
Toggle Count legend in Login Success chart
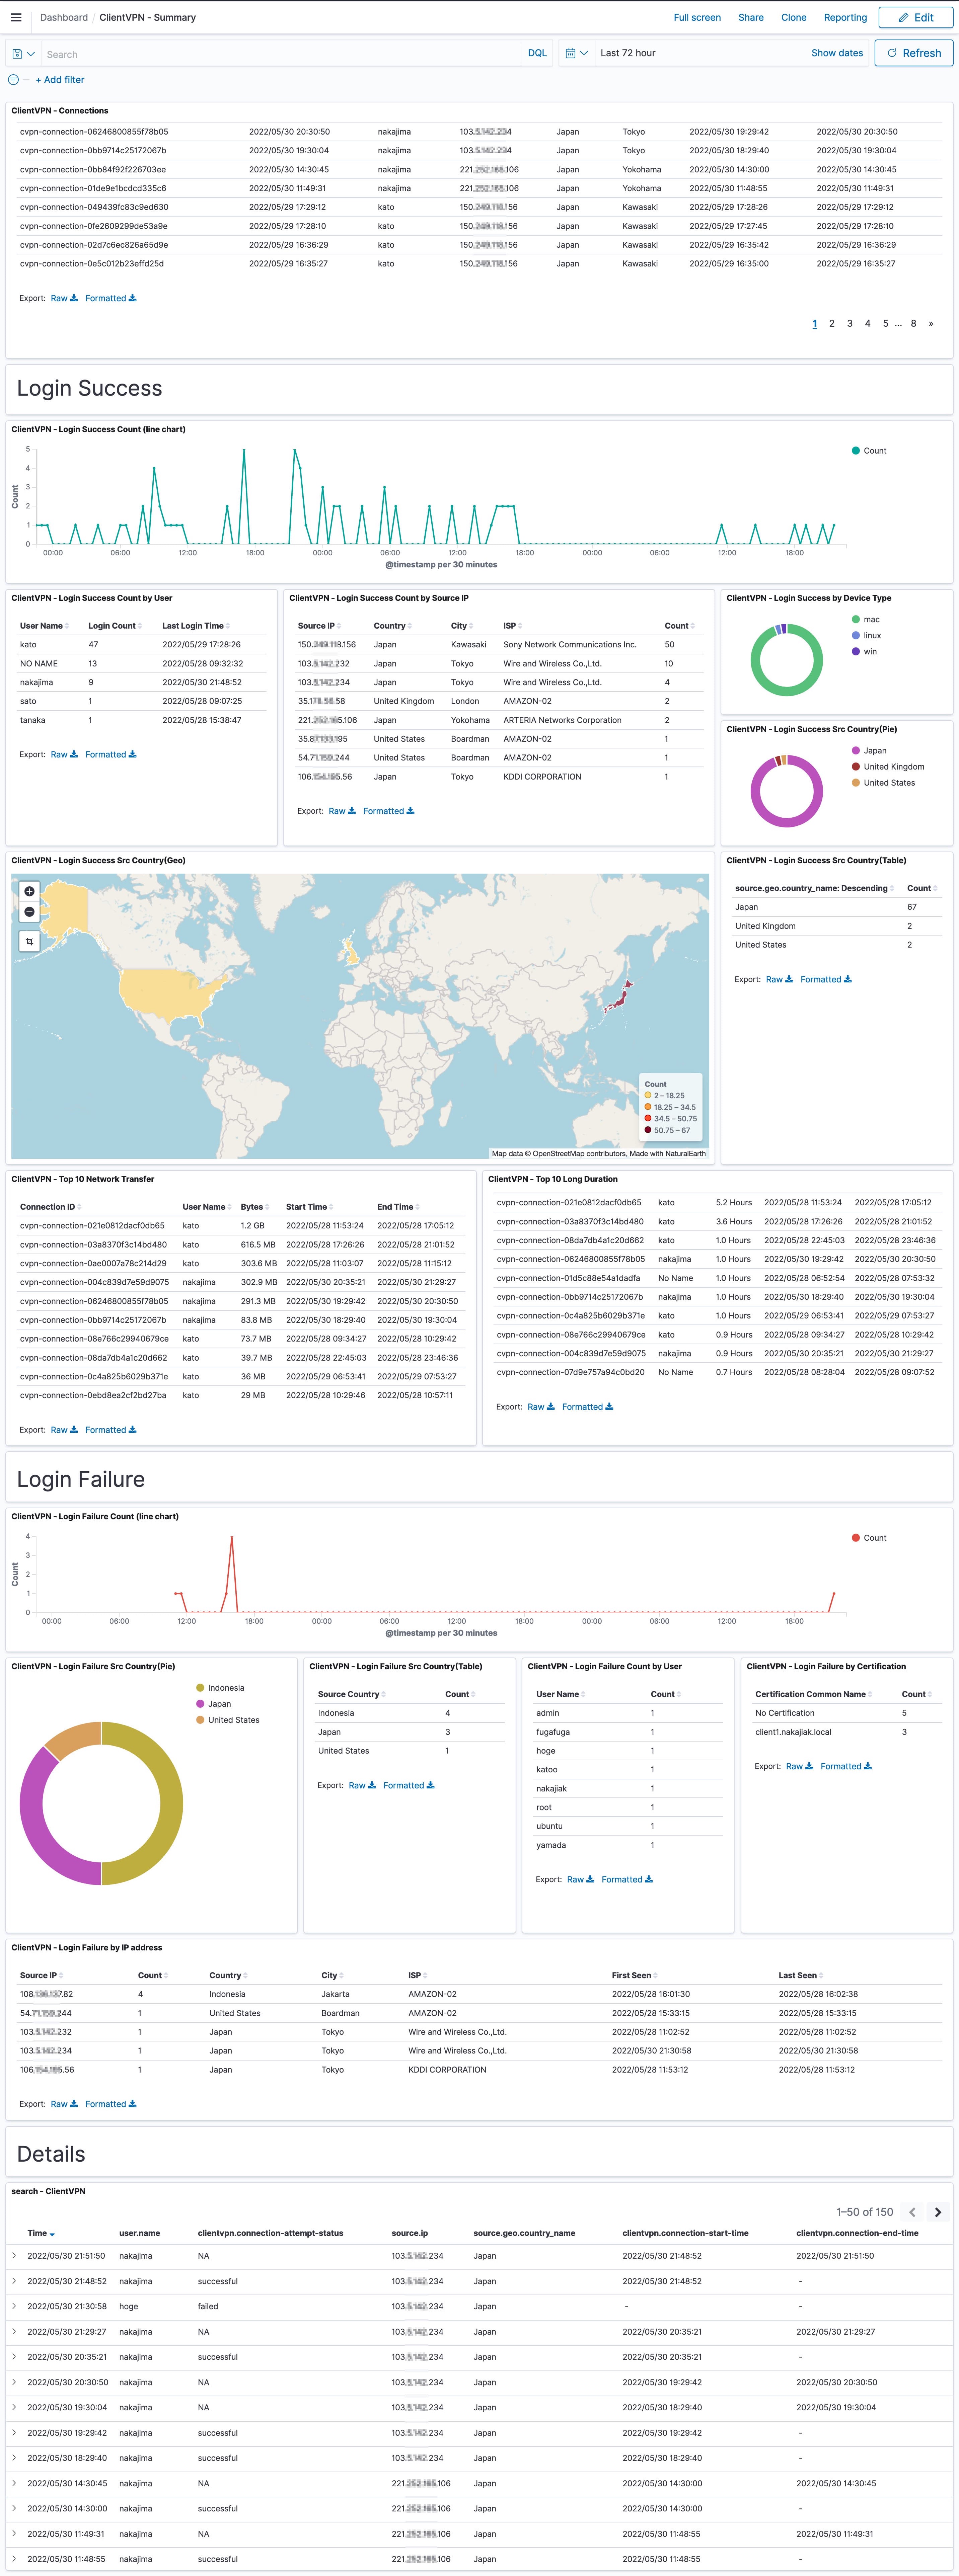[x=869, y=451]
